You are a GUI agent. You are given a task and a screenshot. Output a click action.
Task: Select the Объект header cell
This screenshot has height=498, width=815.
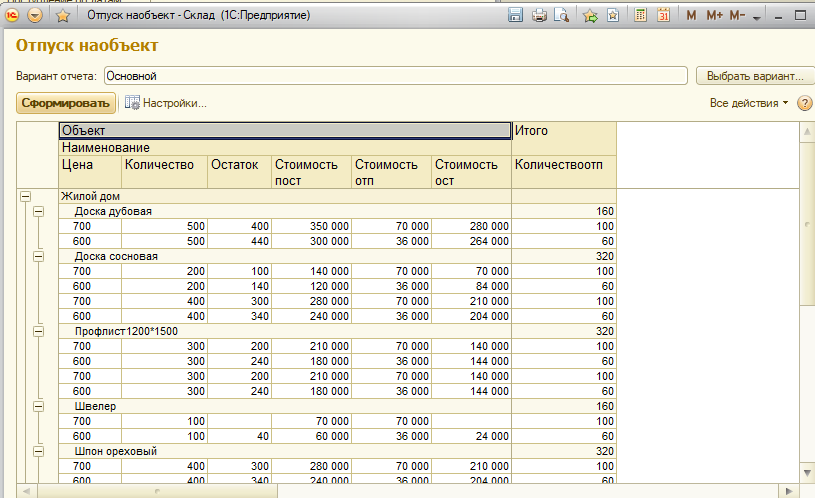285,130
